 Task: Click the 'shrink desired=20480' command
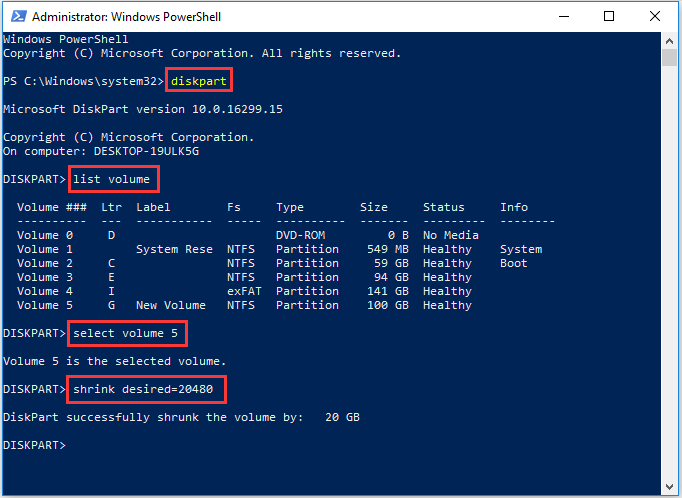point(143,389)
